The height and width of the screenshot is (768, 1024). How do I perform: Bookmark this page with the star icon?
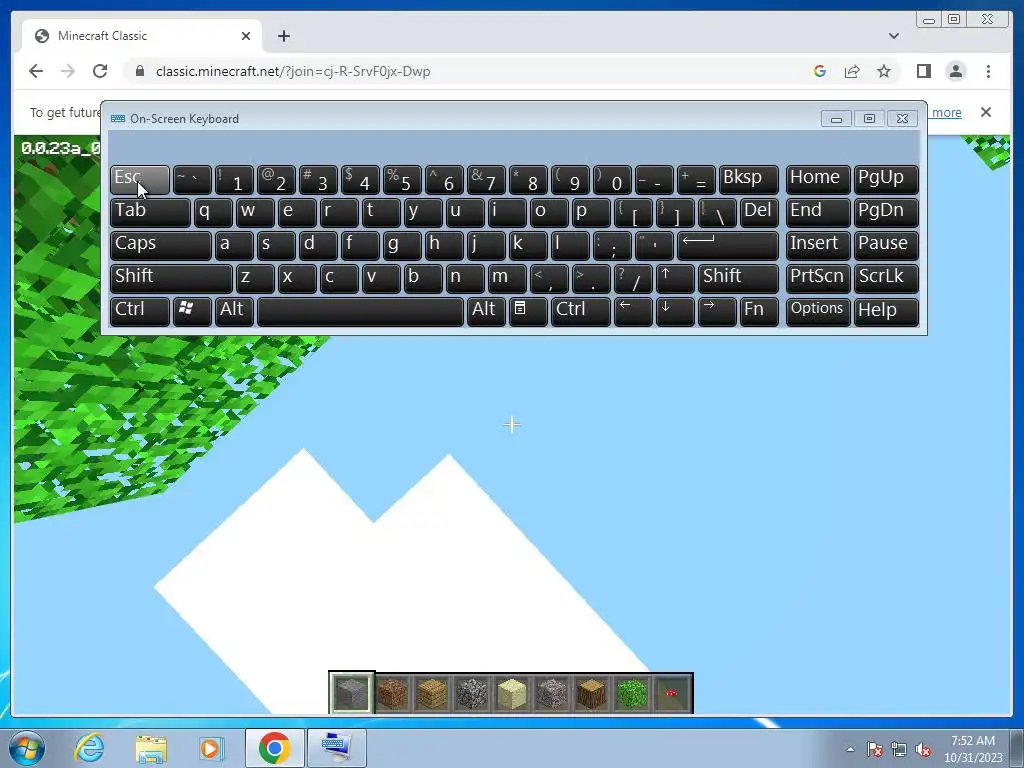click(x=884, y=71)
